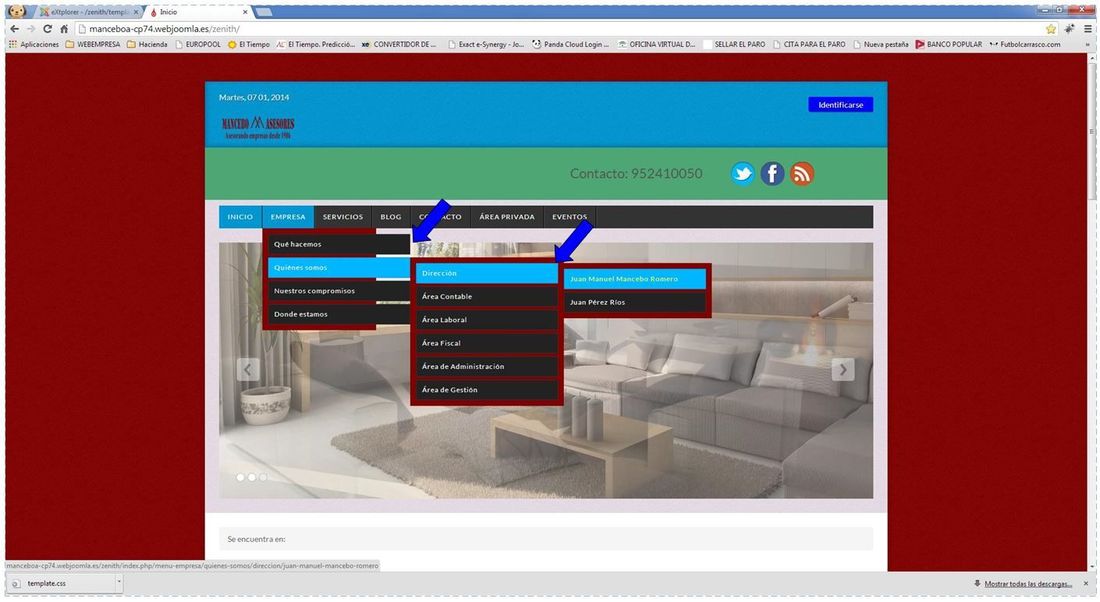
Task: Open WEBEMPRESA bookmarks folder
Action: pyautogui.click(x=93, y=44)
